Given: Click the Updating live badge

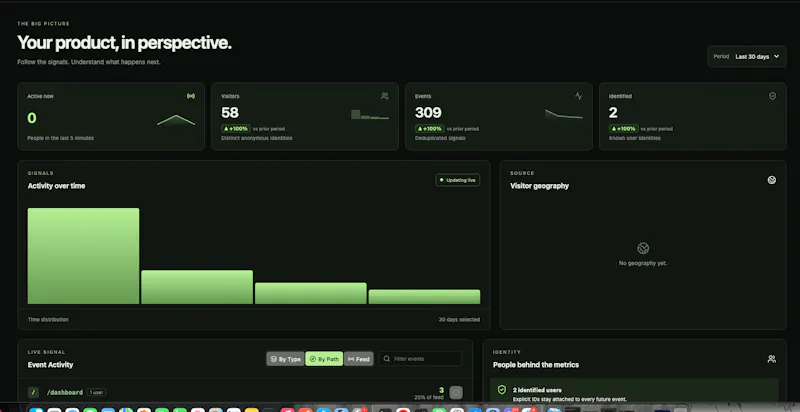Looking at the screenshot, I should click(458, 180).
